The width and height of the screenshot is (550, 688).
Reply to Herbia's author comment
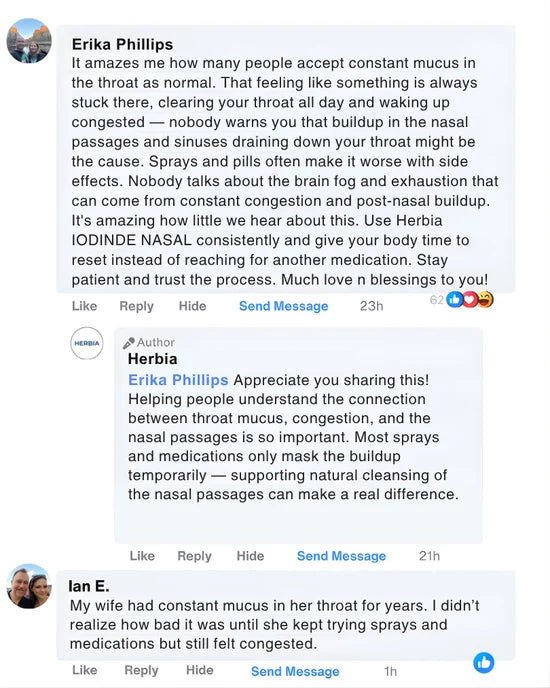194,556
